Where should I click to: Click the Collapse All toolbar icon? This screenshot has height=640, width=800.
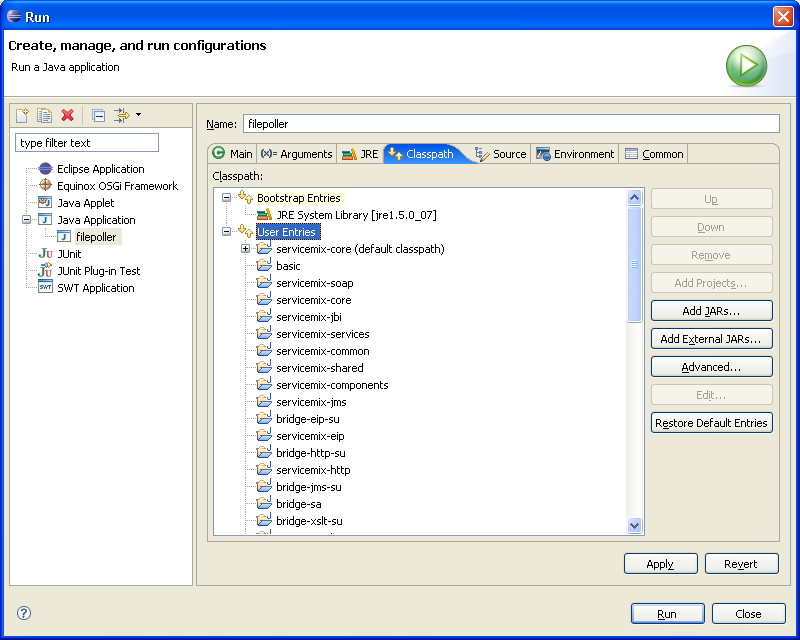click(98, 116)
